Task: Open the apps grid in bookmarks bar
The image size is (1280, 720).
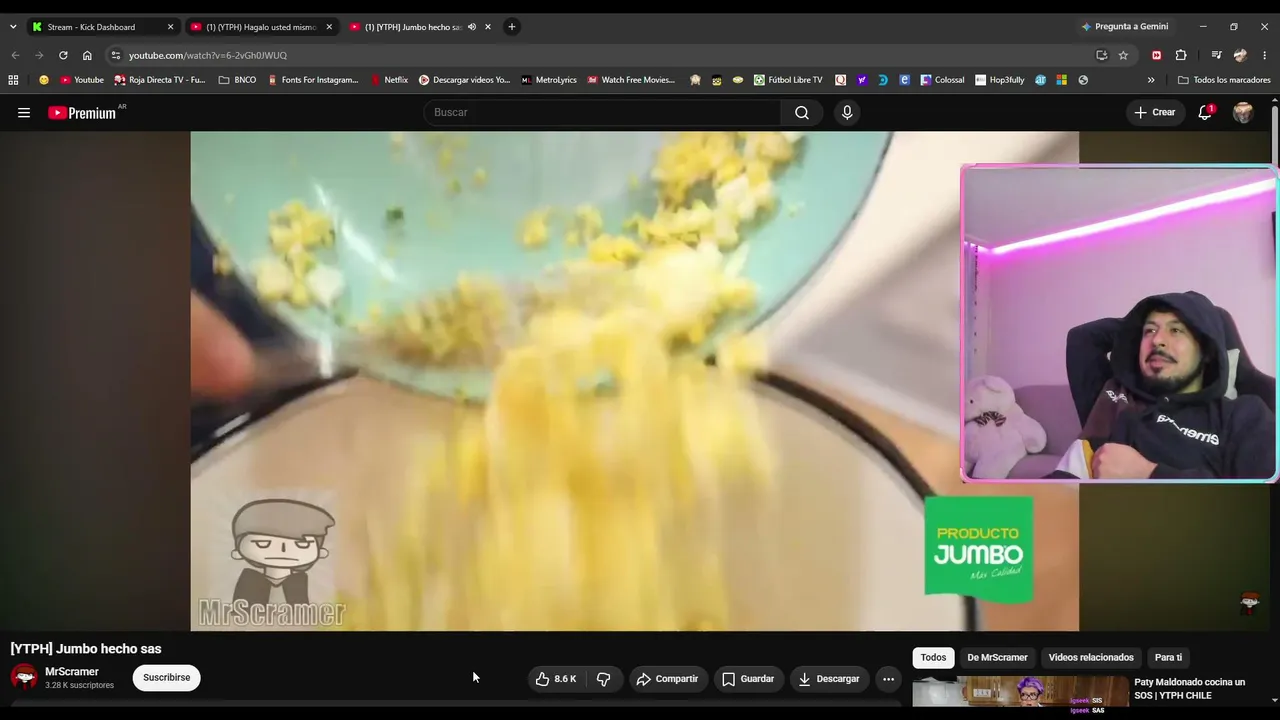Action: [13, 80]
